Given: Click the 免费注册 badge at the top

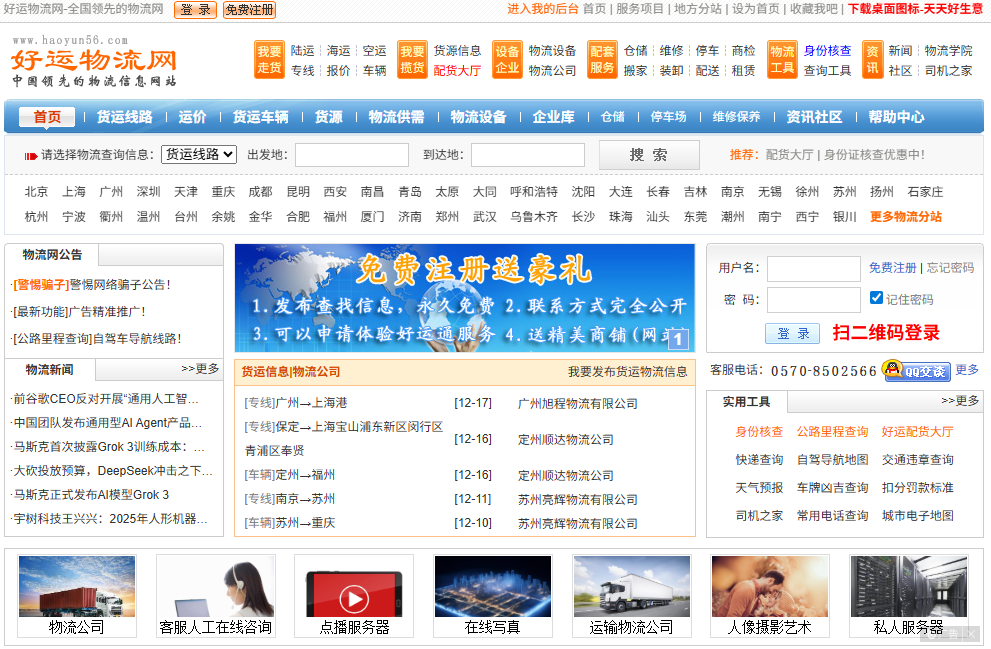Looking at the screenshot, I should [x=249, y=11].
